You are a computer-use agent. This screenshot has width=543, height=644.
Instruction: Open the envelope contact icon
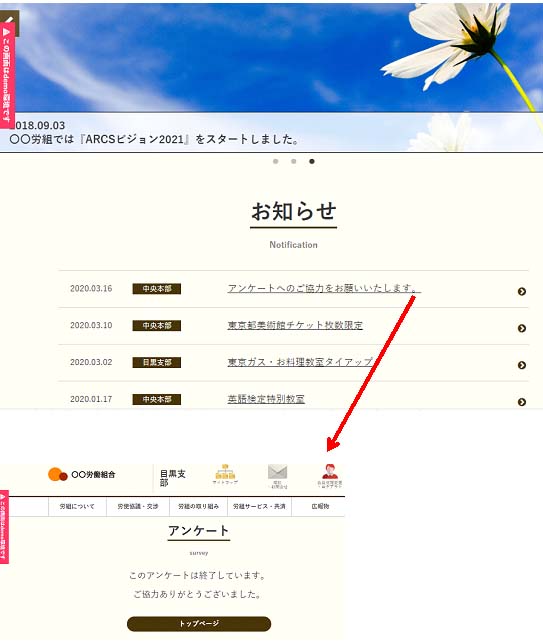click(x=278, y=476)
